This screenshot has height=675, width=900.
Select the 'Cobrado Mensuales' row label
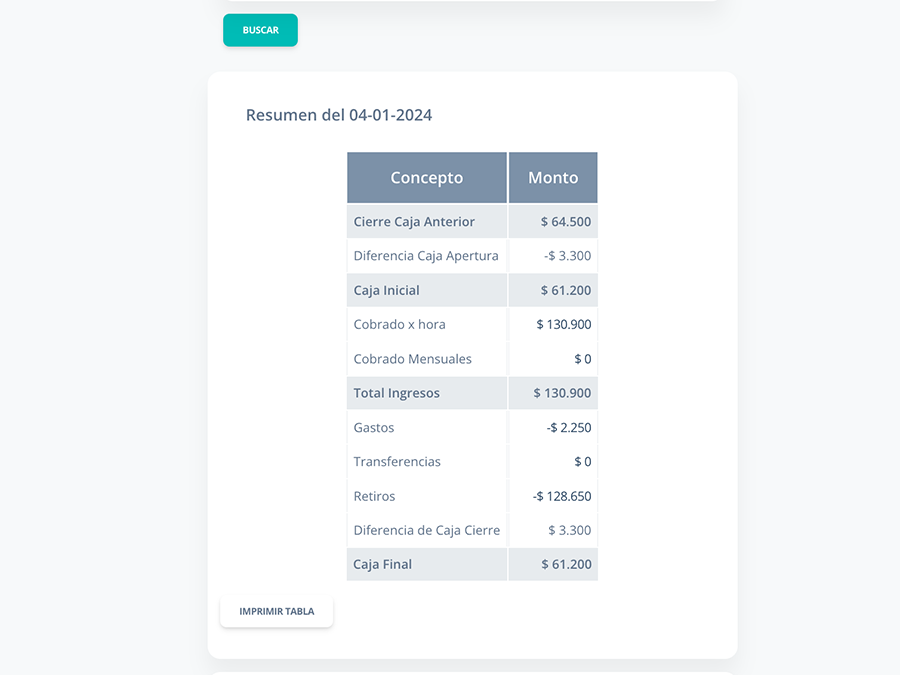point(412,359)
